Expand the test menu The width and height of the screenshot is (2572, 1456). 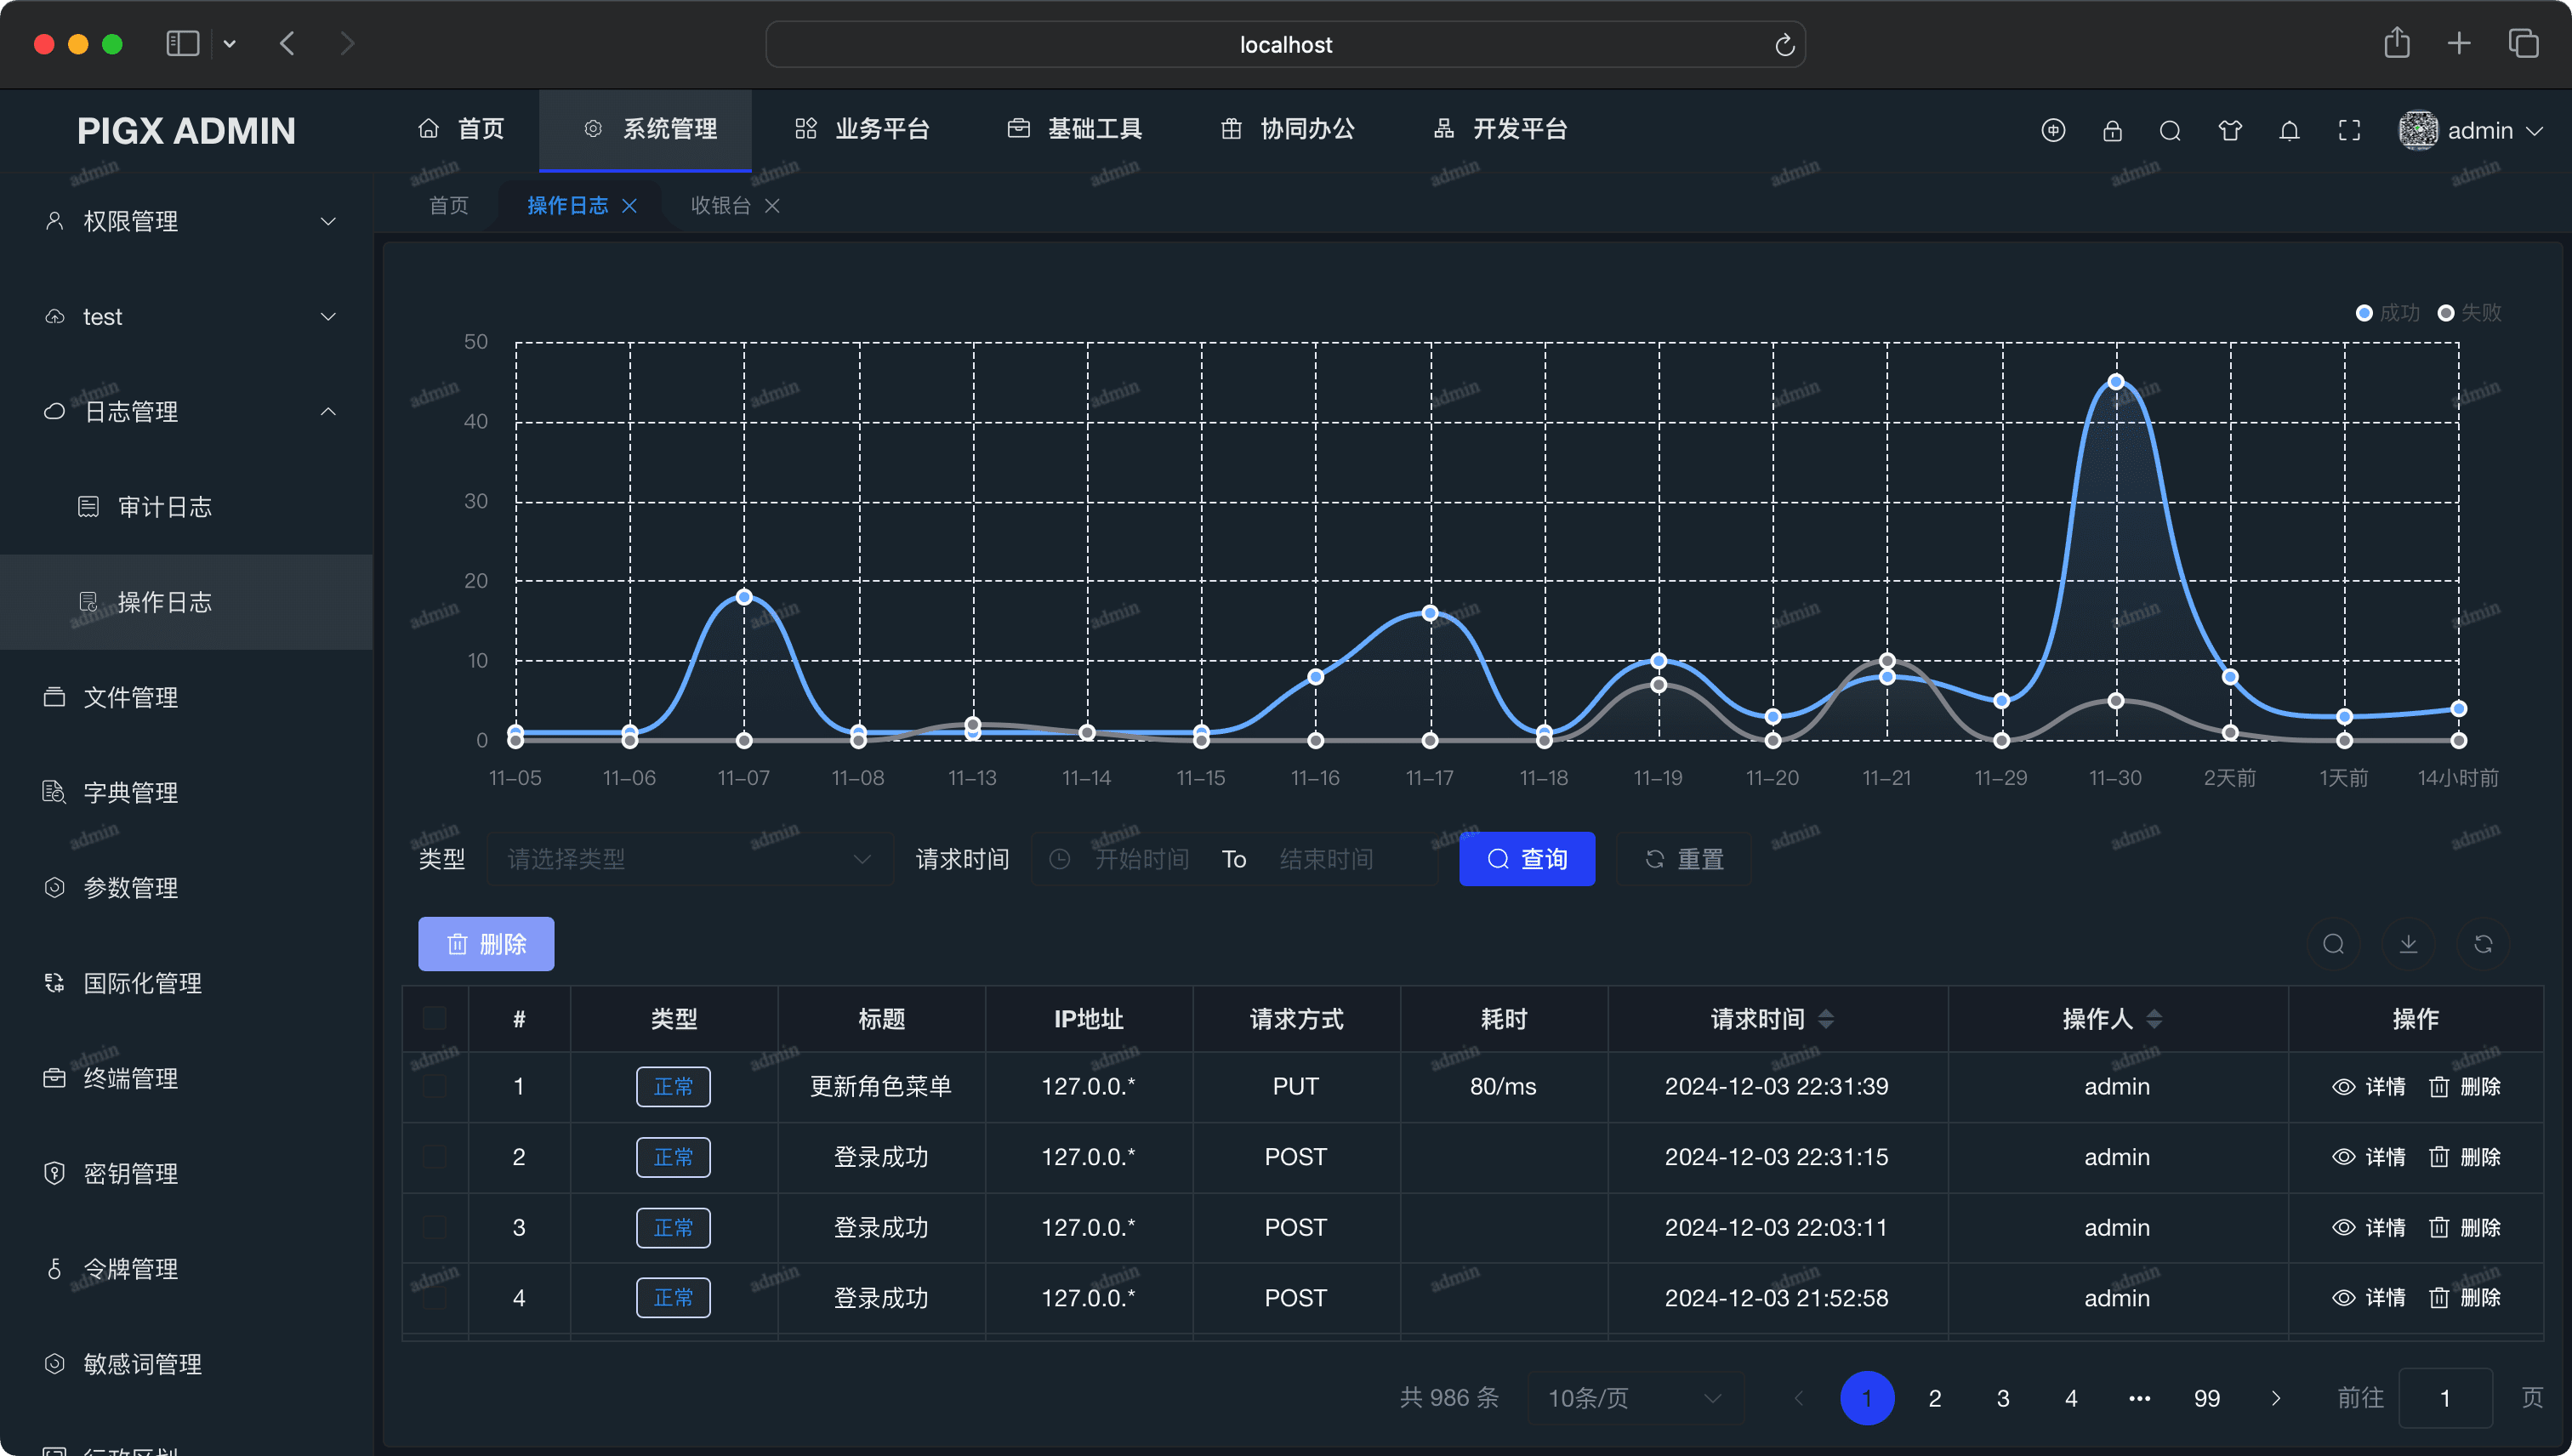click(186, 317)
